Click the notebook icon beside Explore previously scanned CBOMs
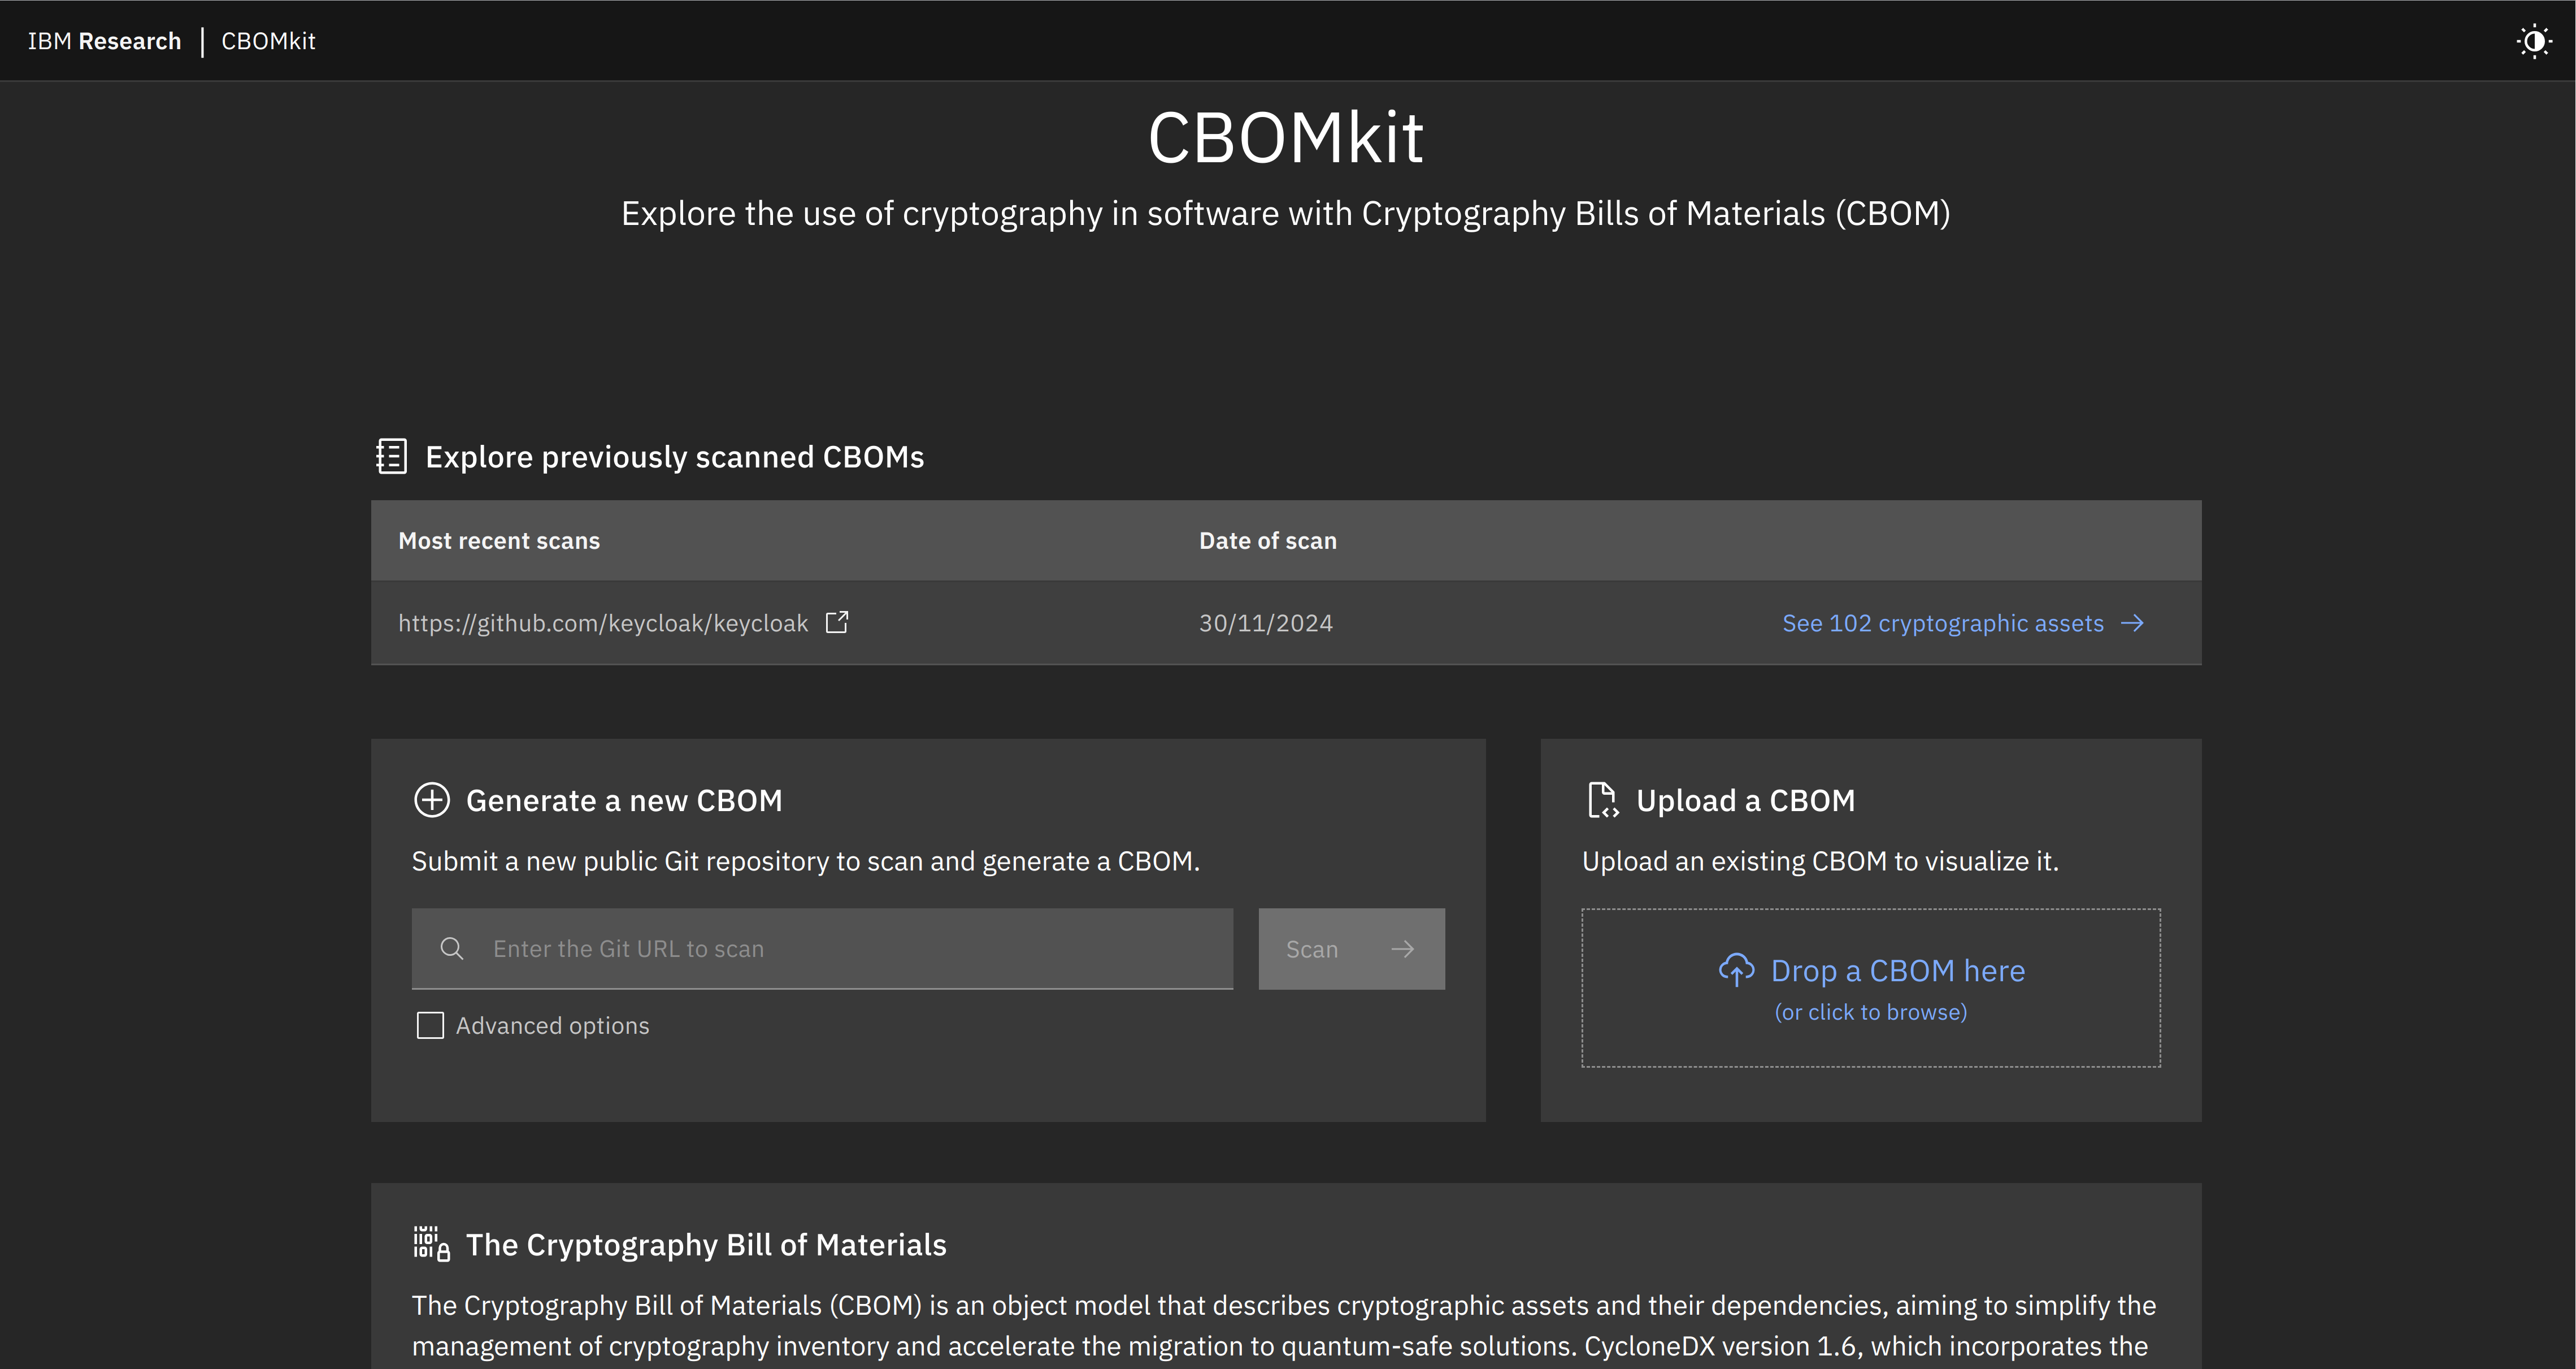This screenshot has height=1369, width=2576. tap(391, 456)
